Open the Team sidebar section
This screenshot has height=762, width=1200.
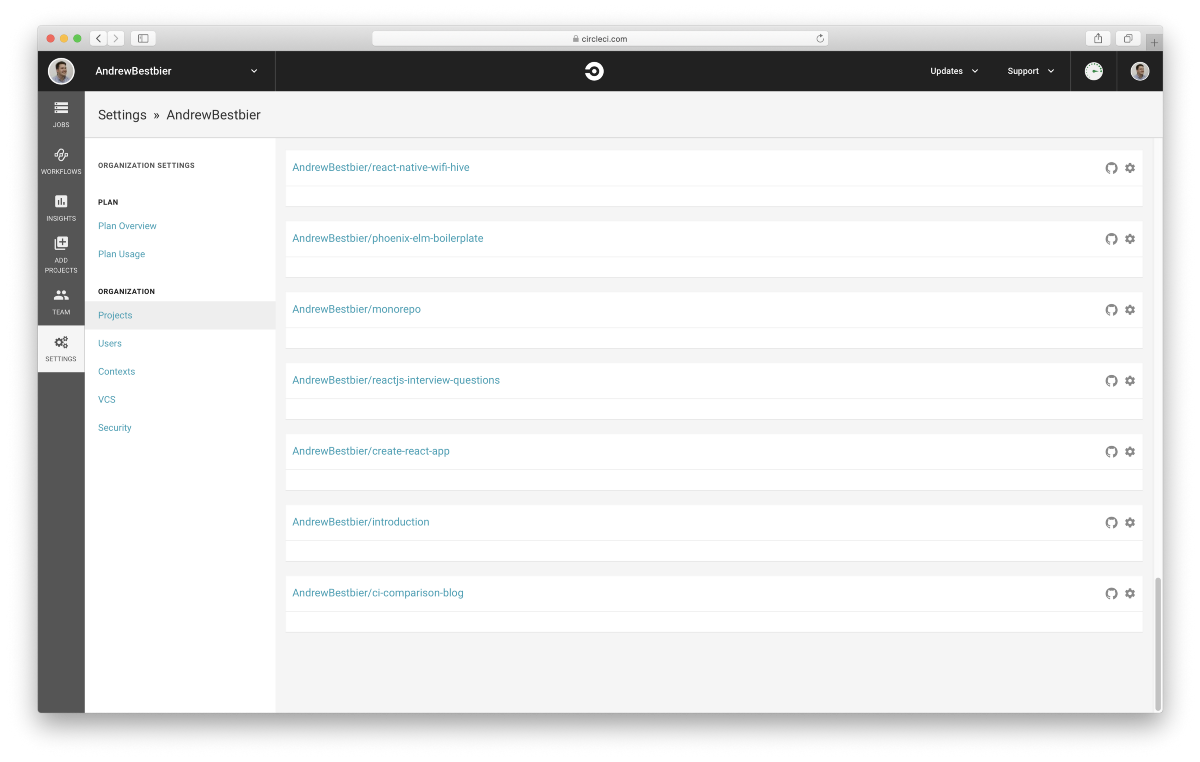[61, 301]
